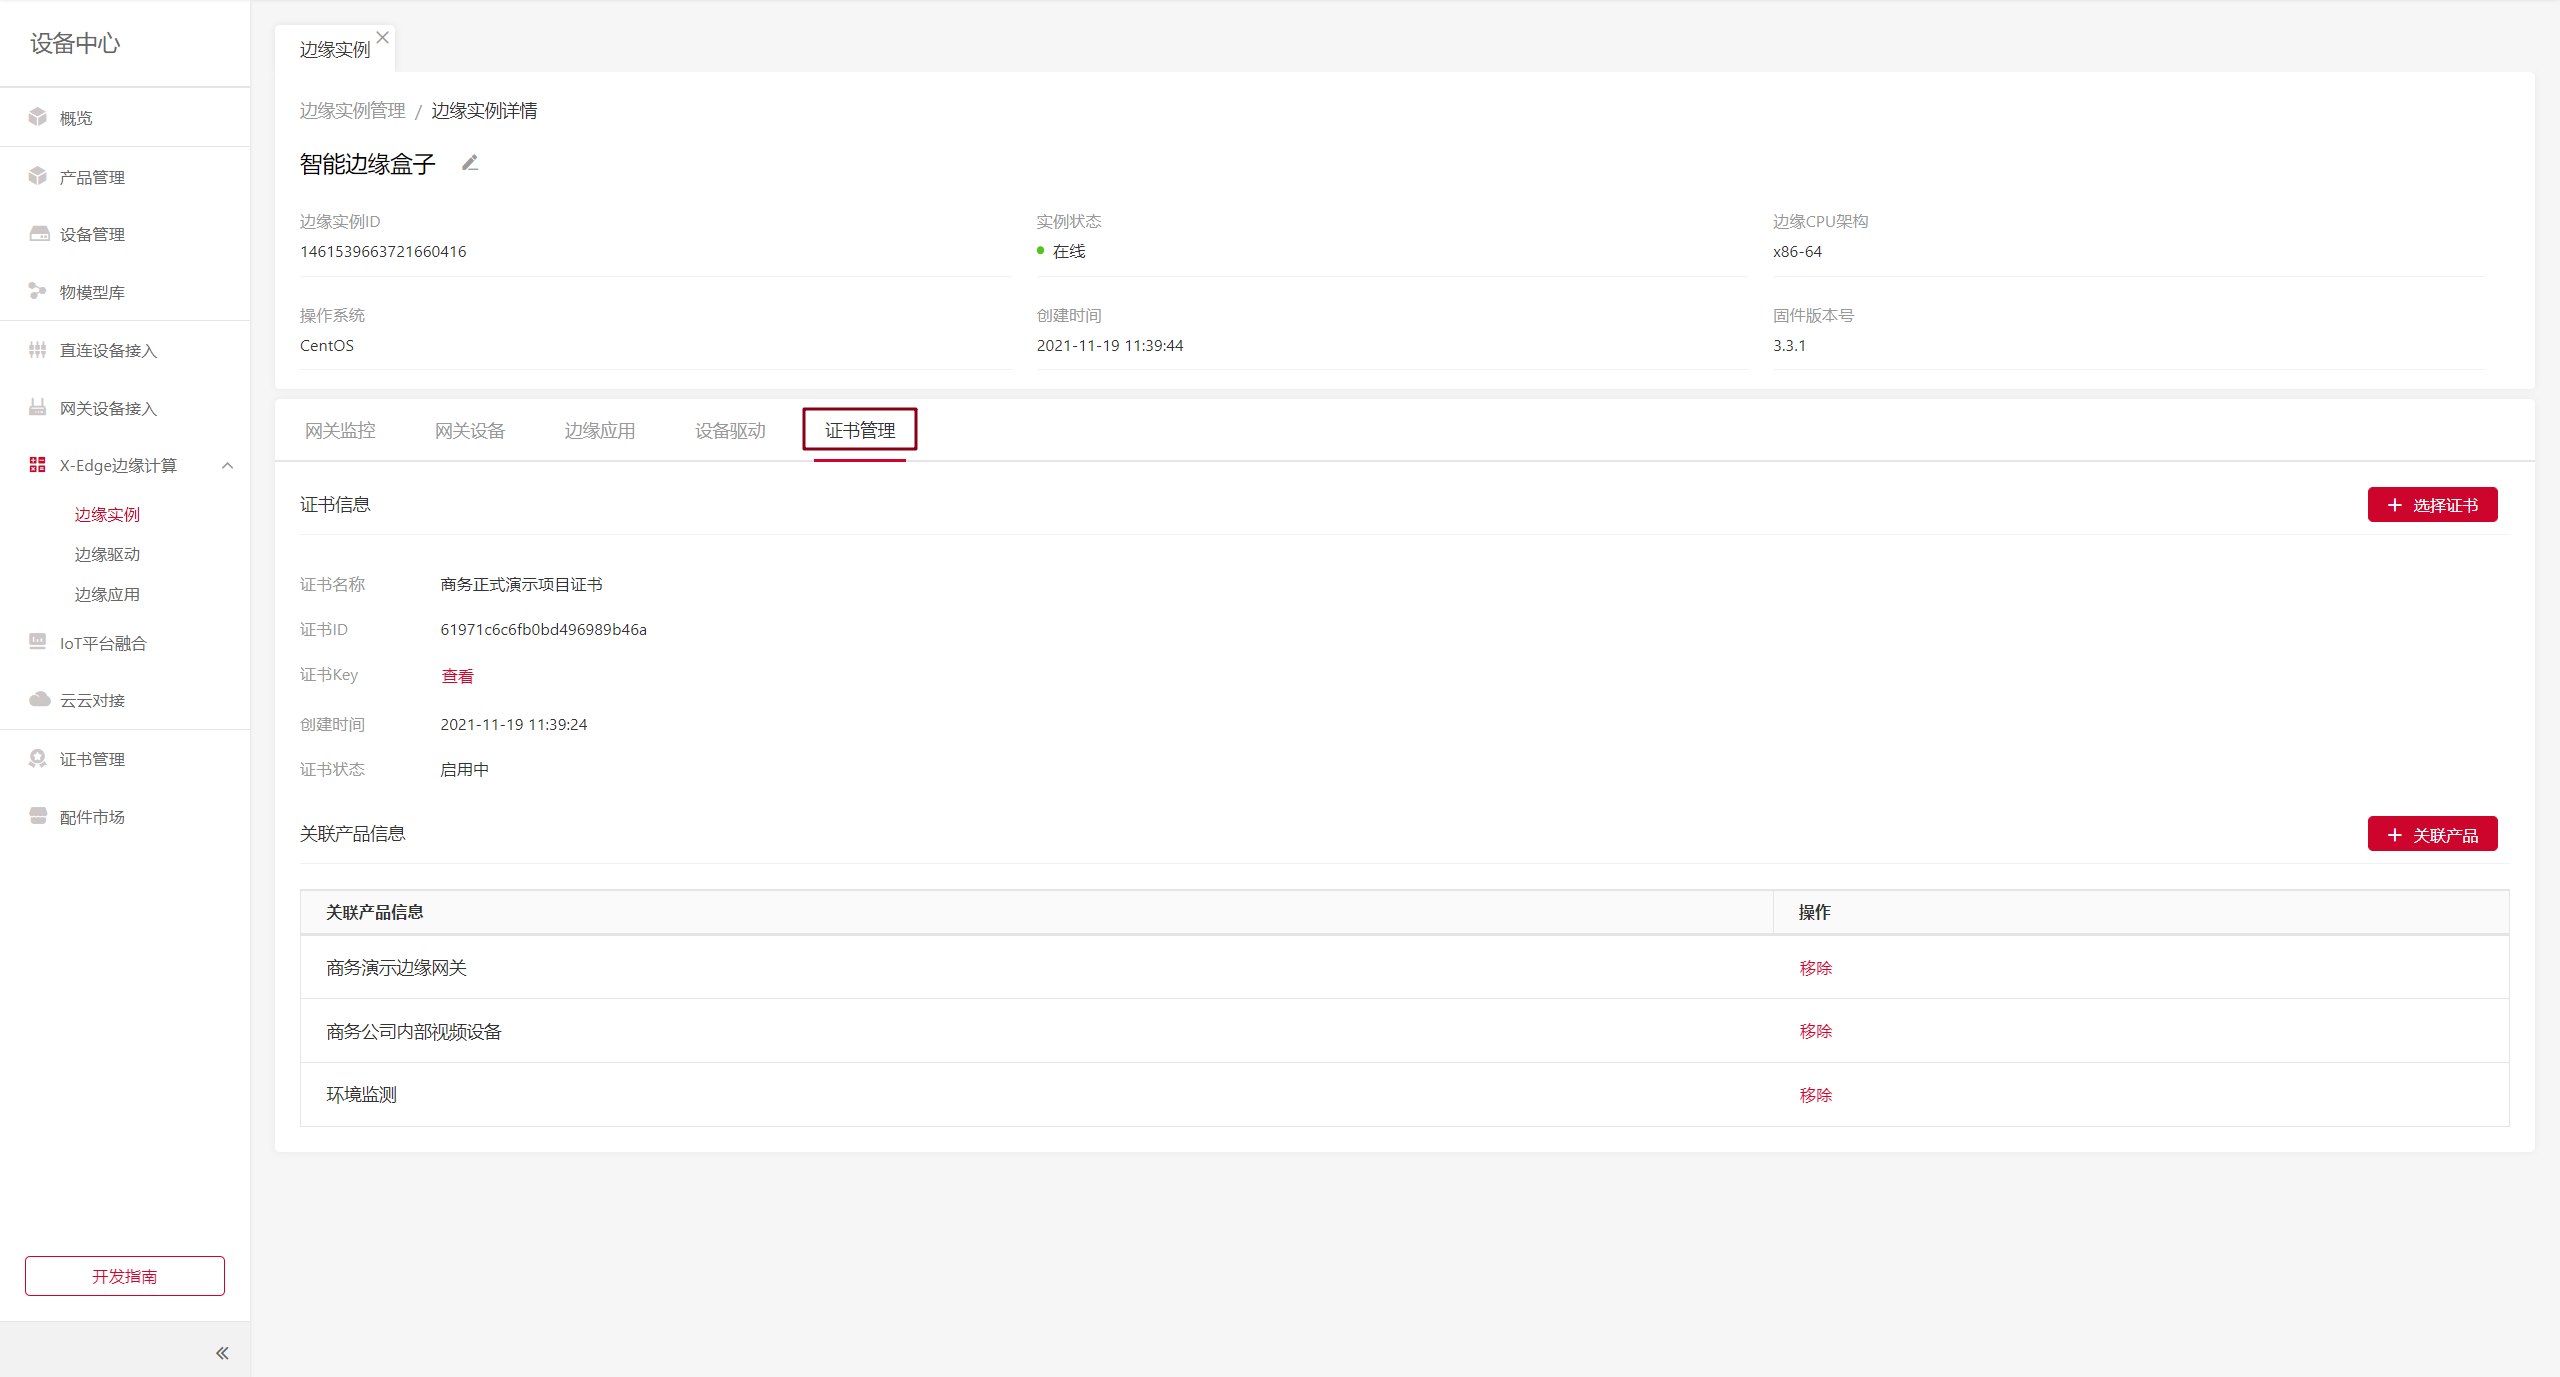
Task: Open 配件市场 from the sidebar
Action: (92, 817)
